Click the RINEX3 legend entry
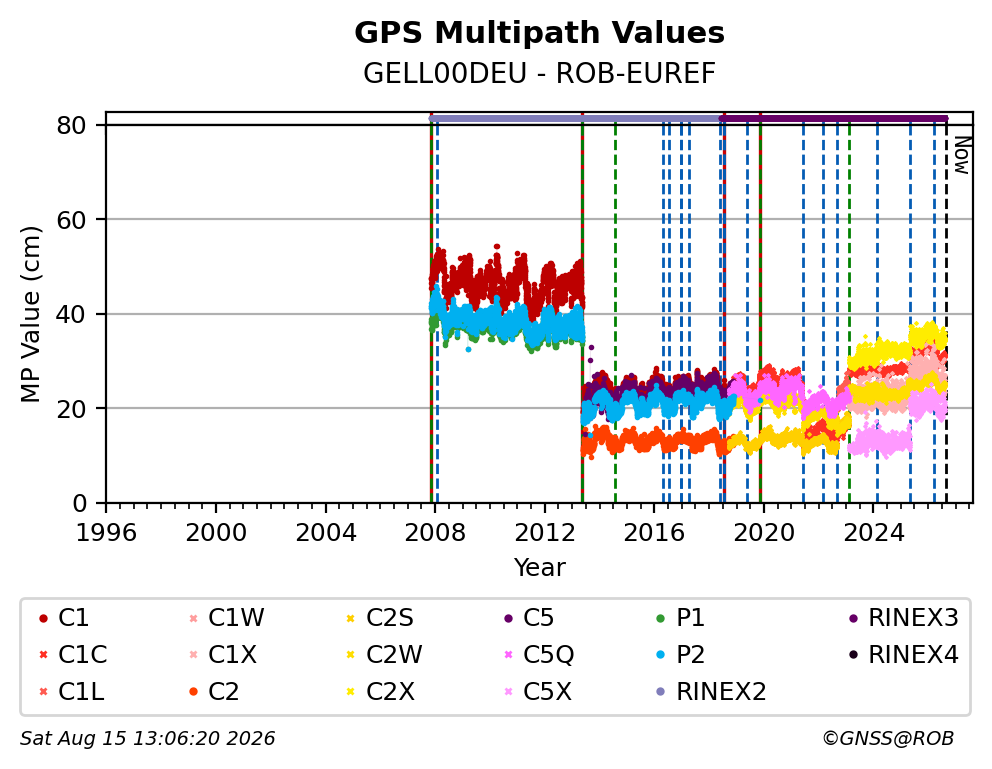Image resolution: width=992 pixels, height=769 pixels. pos(904,618)
